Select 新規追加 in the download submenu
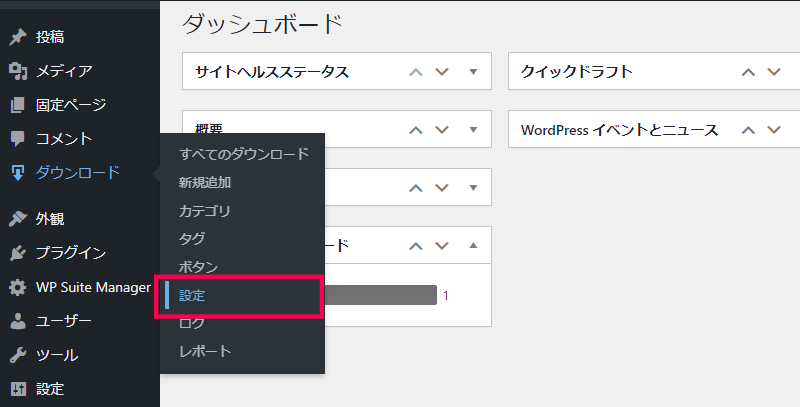The image size is (800, 407). pos(205,183)
